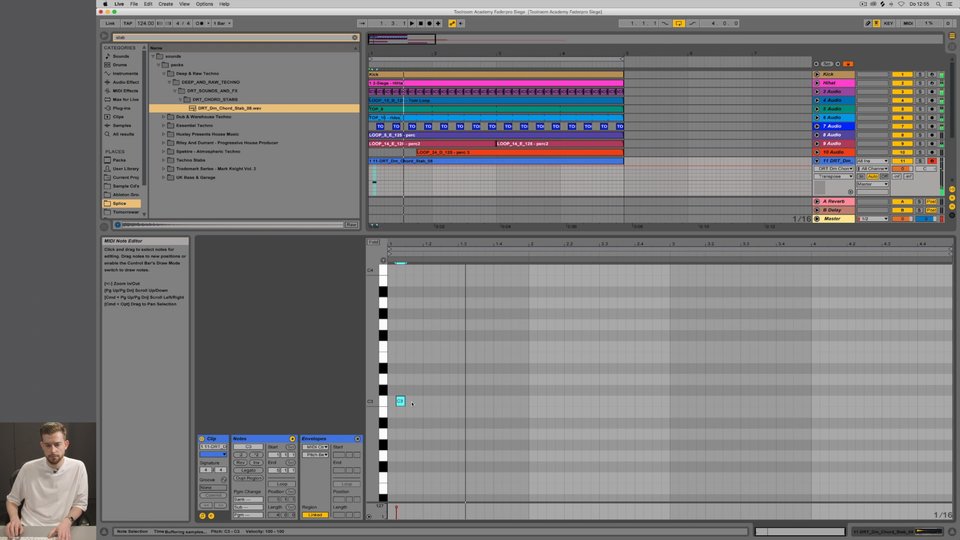Arm the 11 DRT_Dm track for recording
The width and height of the screenshot is (960, 540).
click(932, 161)
